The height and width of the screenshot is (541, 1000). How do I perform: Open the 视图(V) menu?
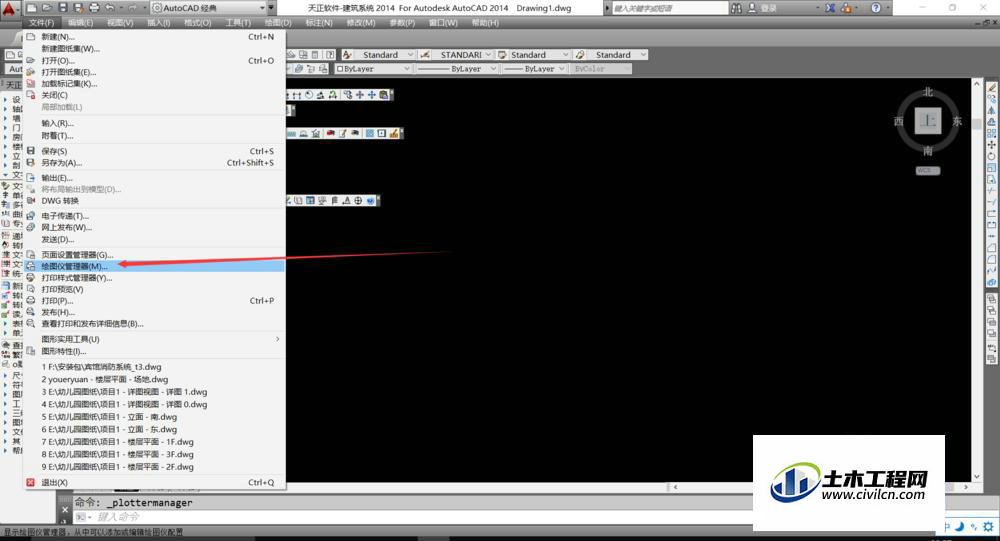120,22
